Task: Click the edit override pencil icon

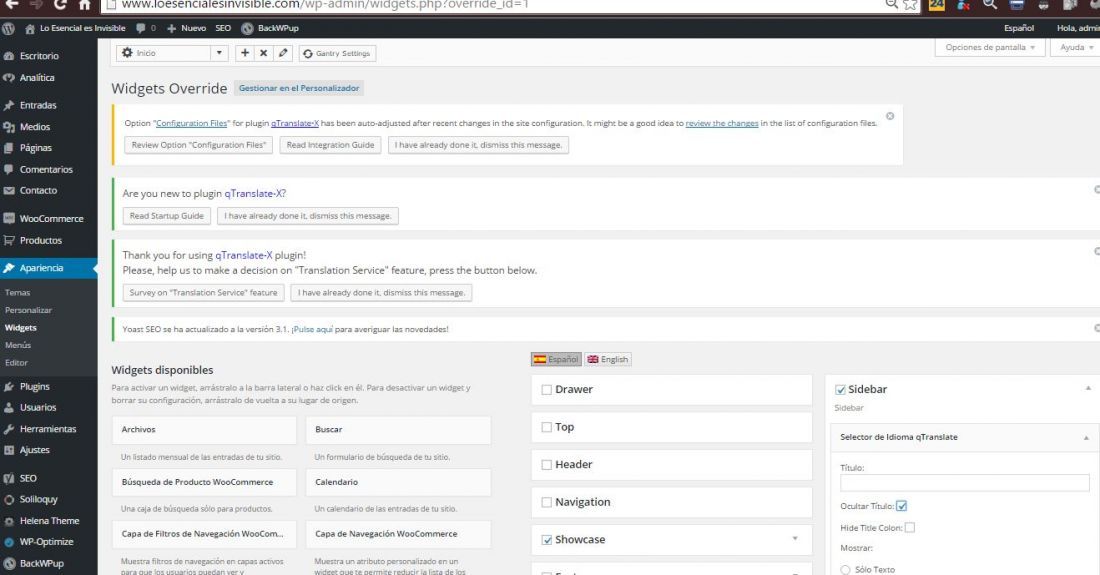Action: pyautogui.click(x=283, y=53)
